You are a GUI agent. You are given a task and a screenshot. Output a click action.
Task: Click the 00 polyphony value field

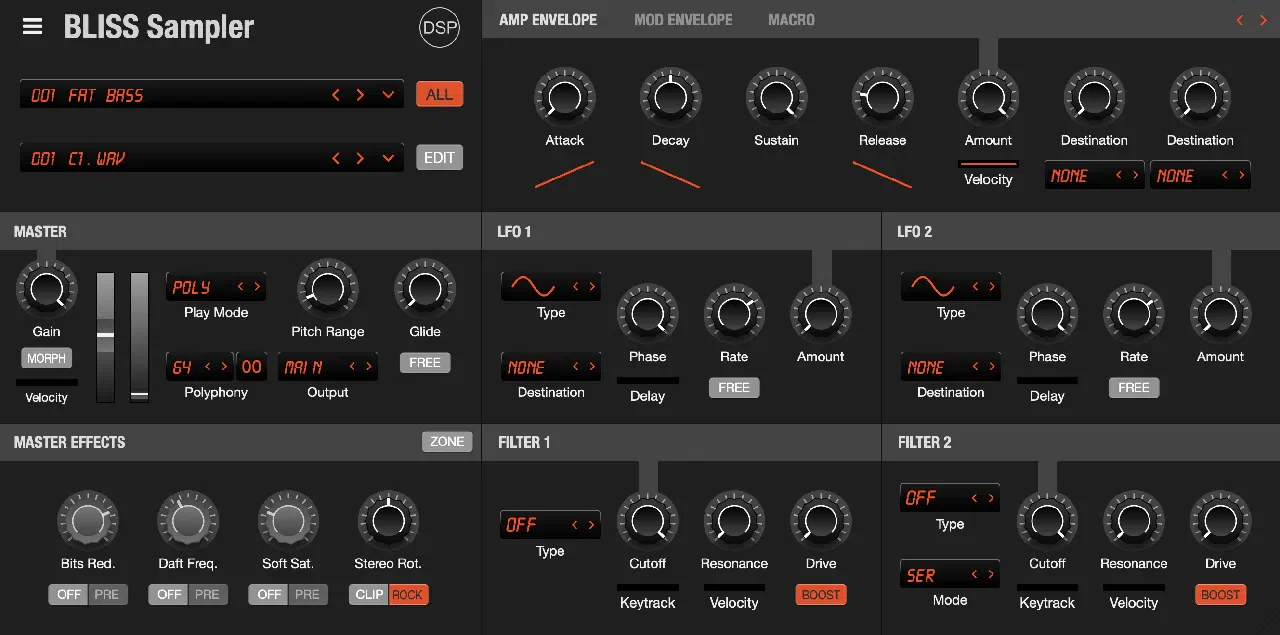click(251, 367)
